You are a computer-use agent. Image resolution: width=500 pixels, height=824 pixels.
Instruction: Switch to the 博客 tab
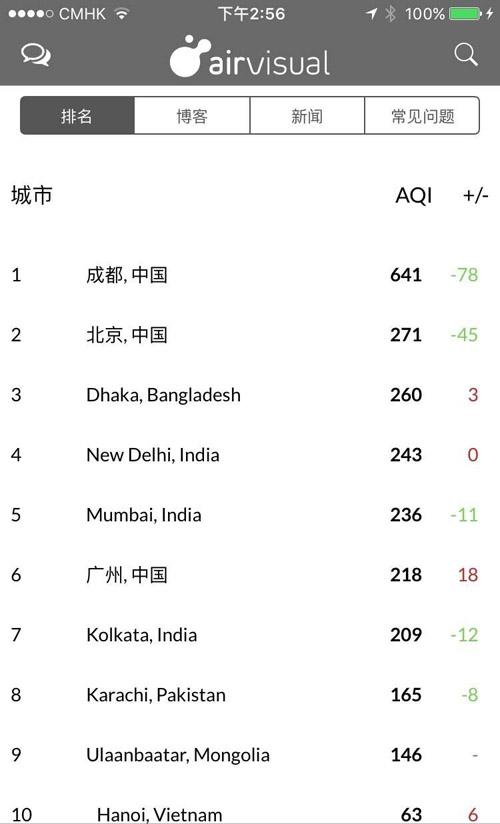(x=192, y=116)
